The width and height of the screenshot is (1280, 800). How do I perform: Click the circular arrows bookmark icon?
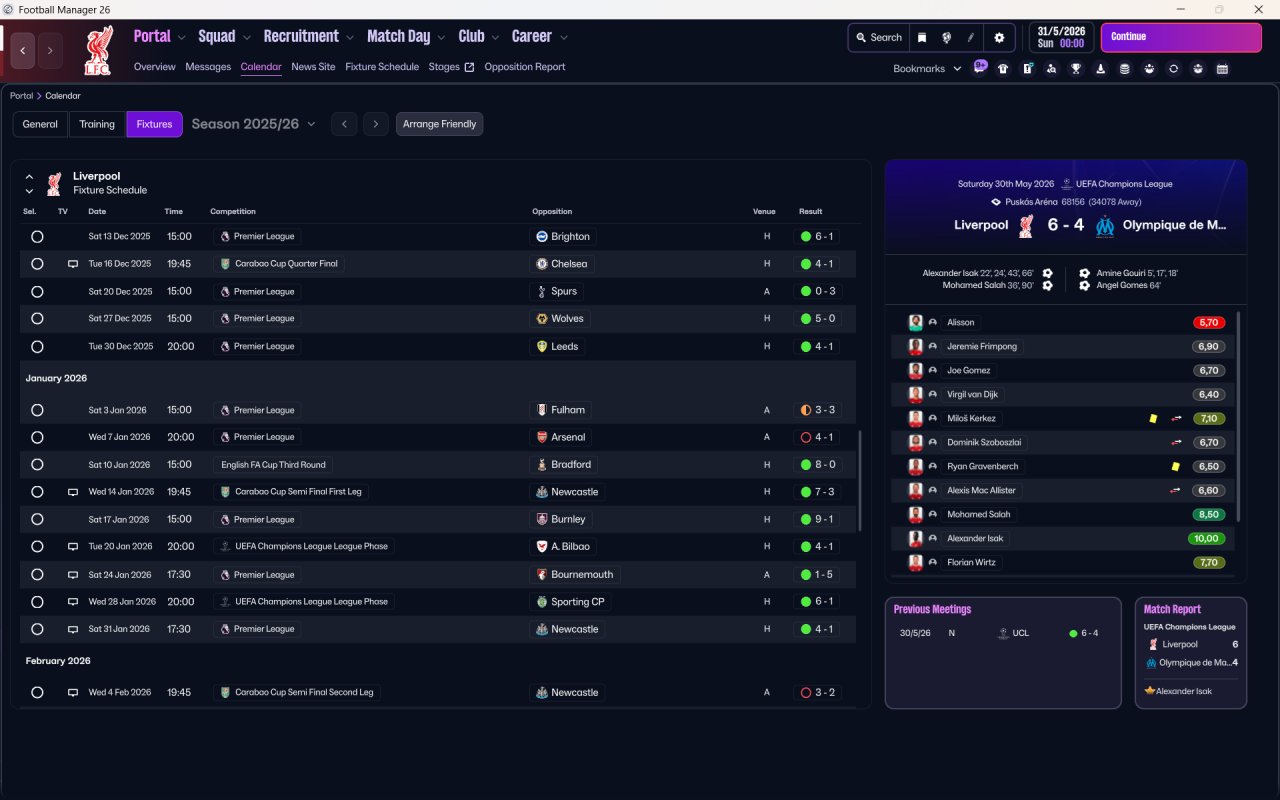point(1173,69)
